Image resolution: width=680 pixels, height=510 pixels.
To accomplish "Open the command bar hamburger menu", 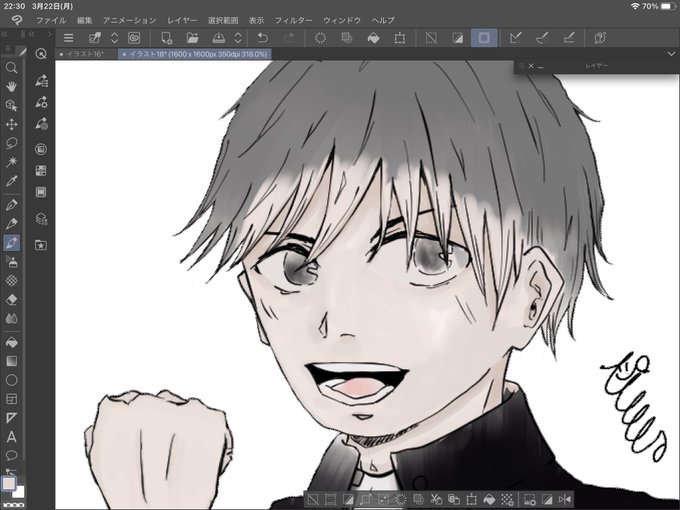I will click(69, 38).
